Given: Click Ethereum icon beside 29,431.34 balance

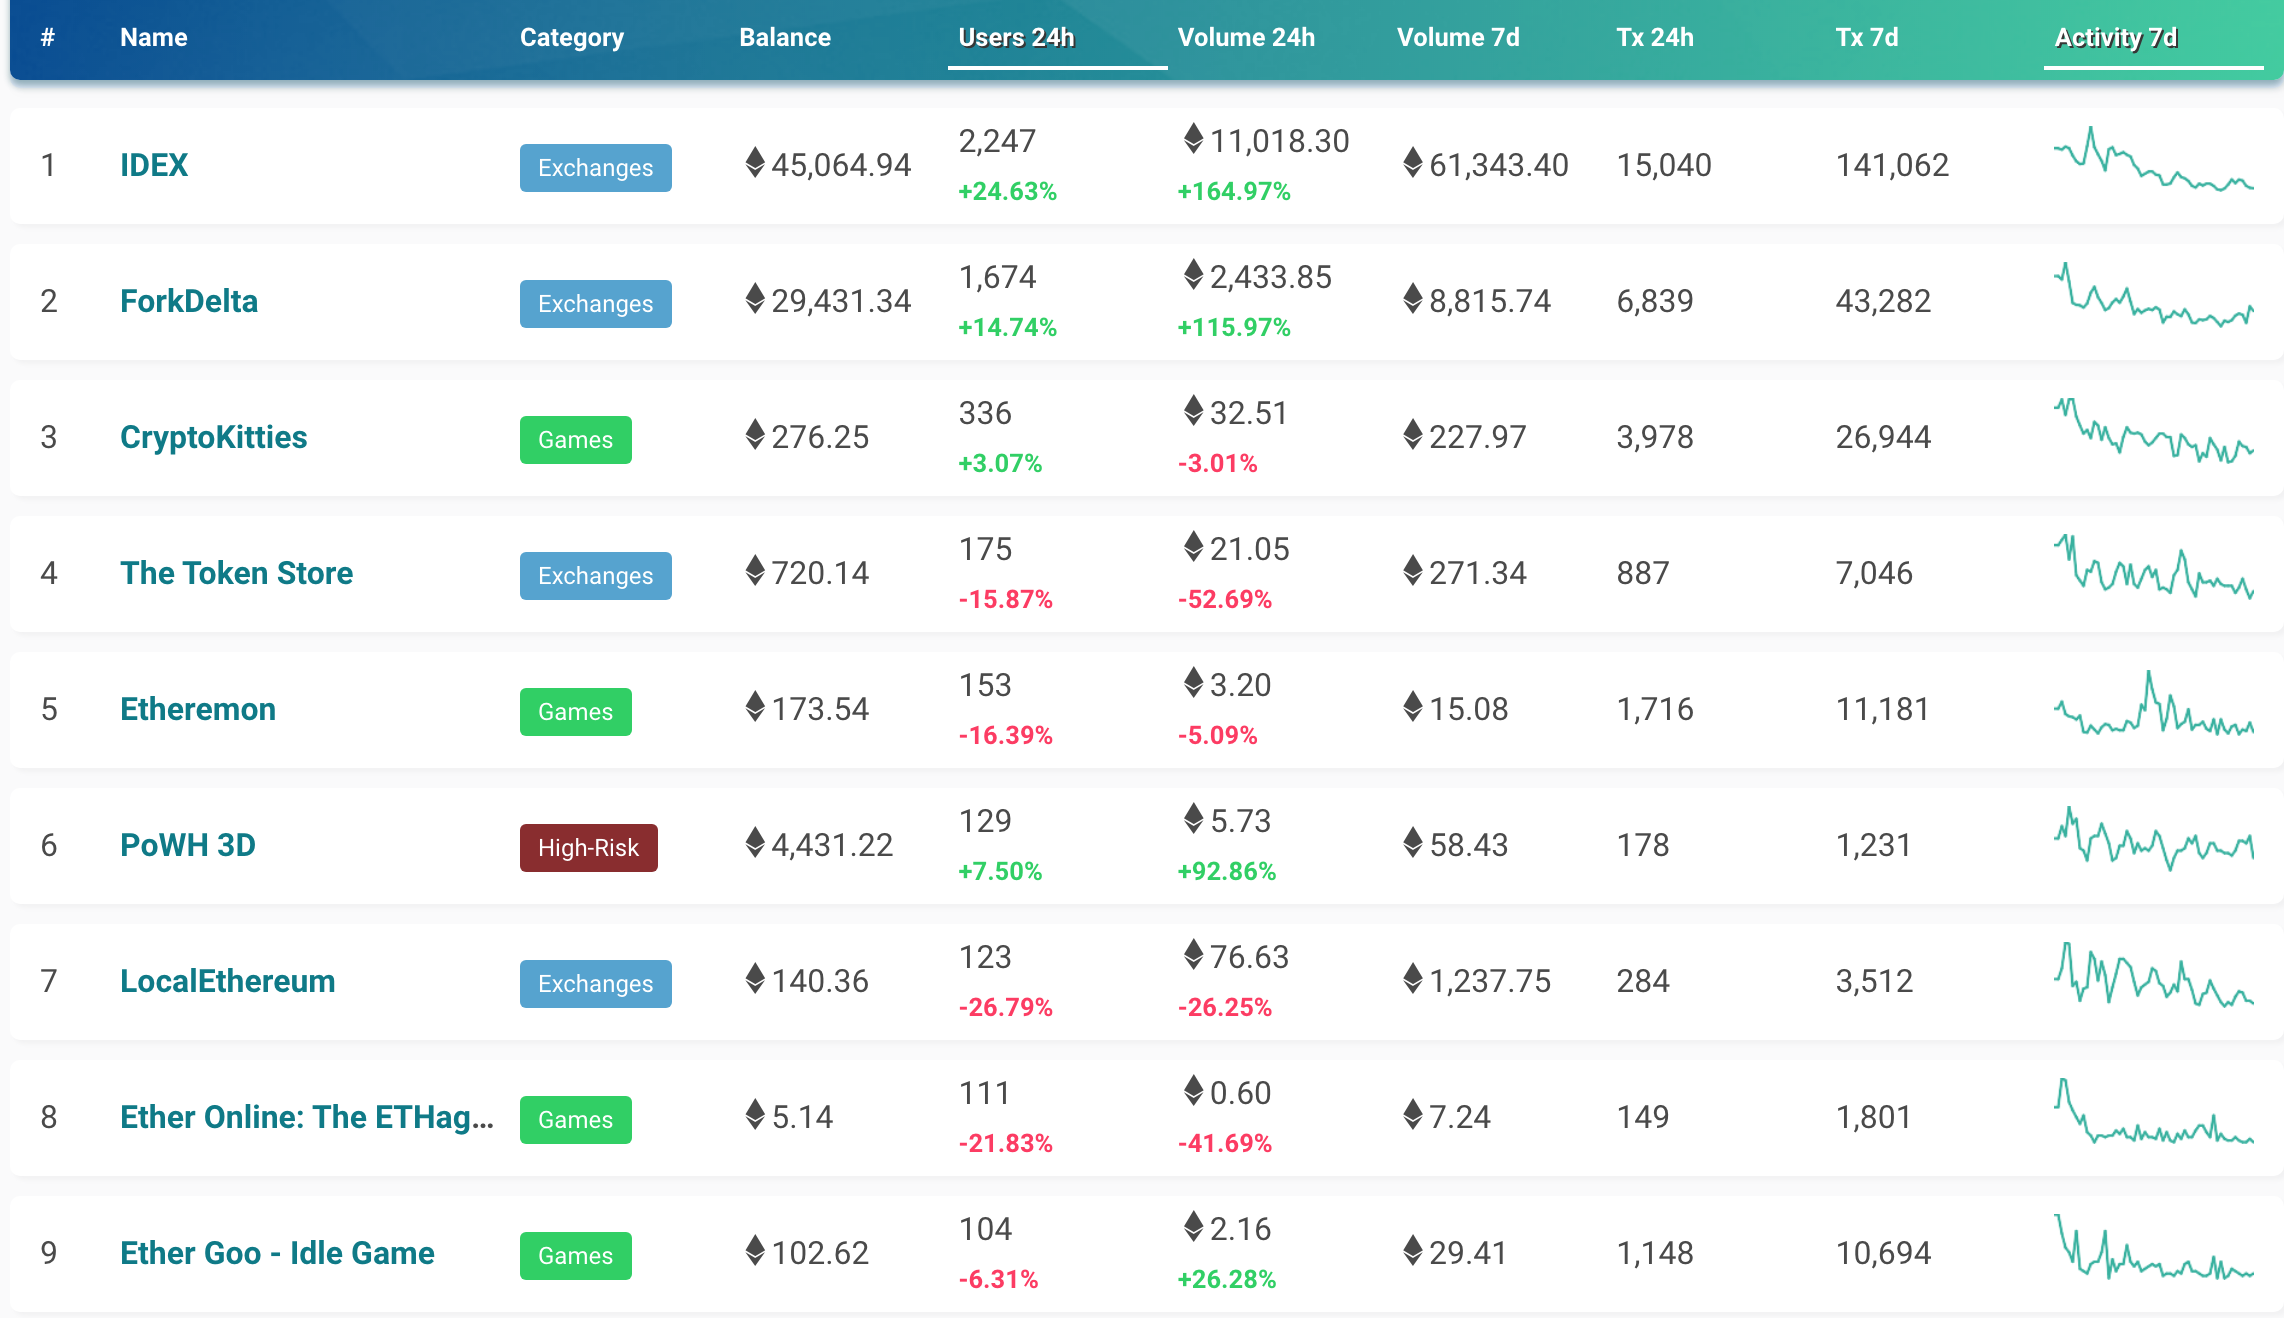Looking at the screenshot, I should tap(755, 298).
